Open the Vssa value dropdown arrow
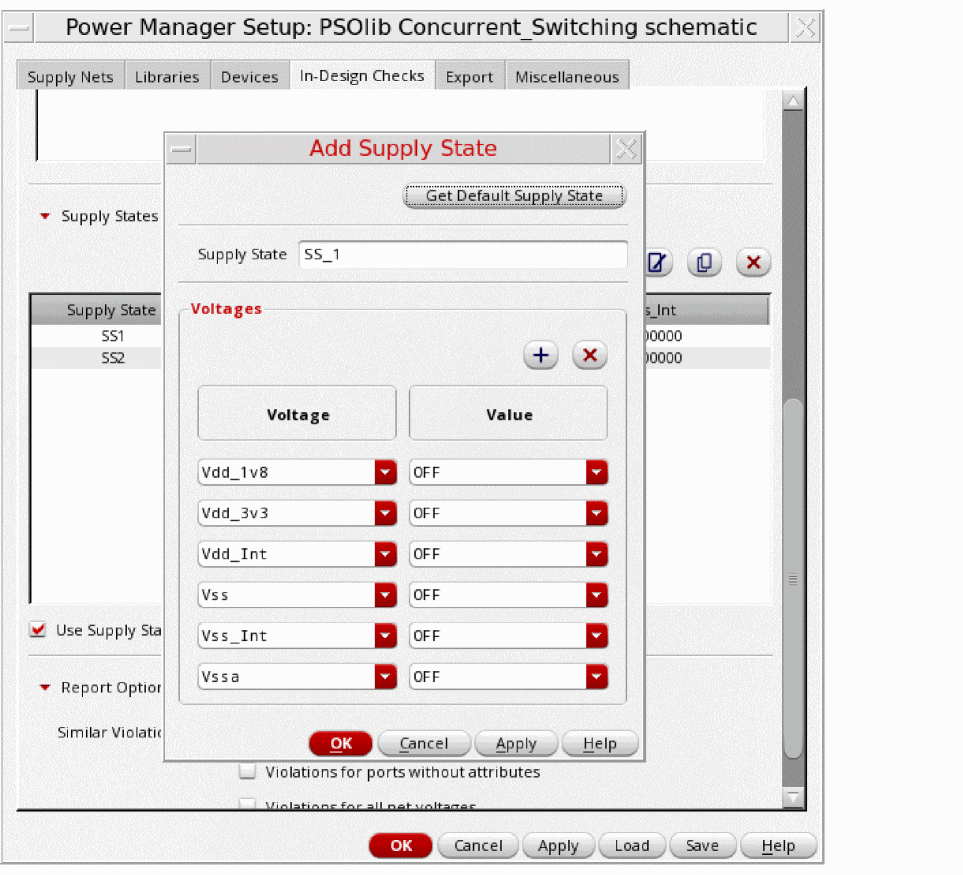 coord(596,677)
